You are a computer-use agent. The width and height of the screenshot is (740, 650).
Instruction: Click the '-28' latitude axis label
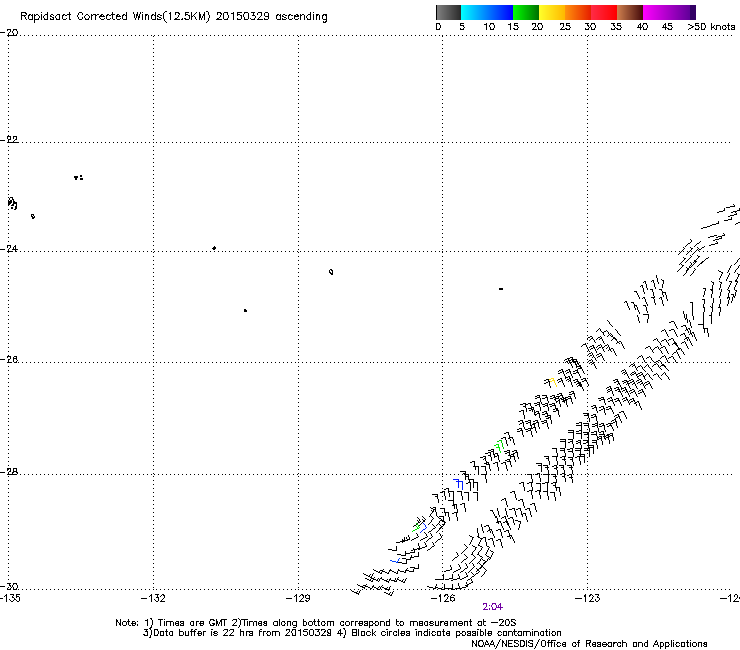click(9, 472)
